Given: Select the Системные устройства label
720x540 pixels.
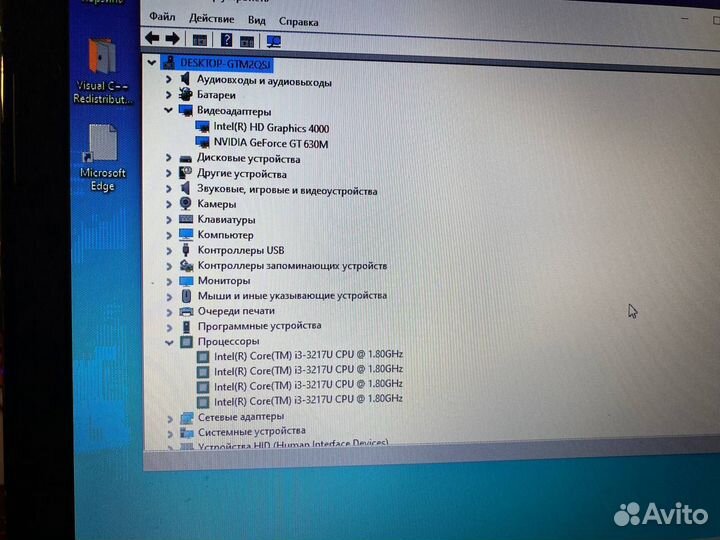Looking at the screenshot, I should 252,431.
